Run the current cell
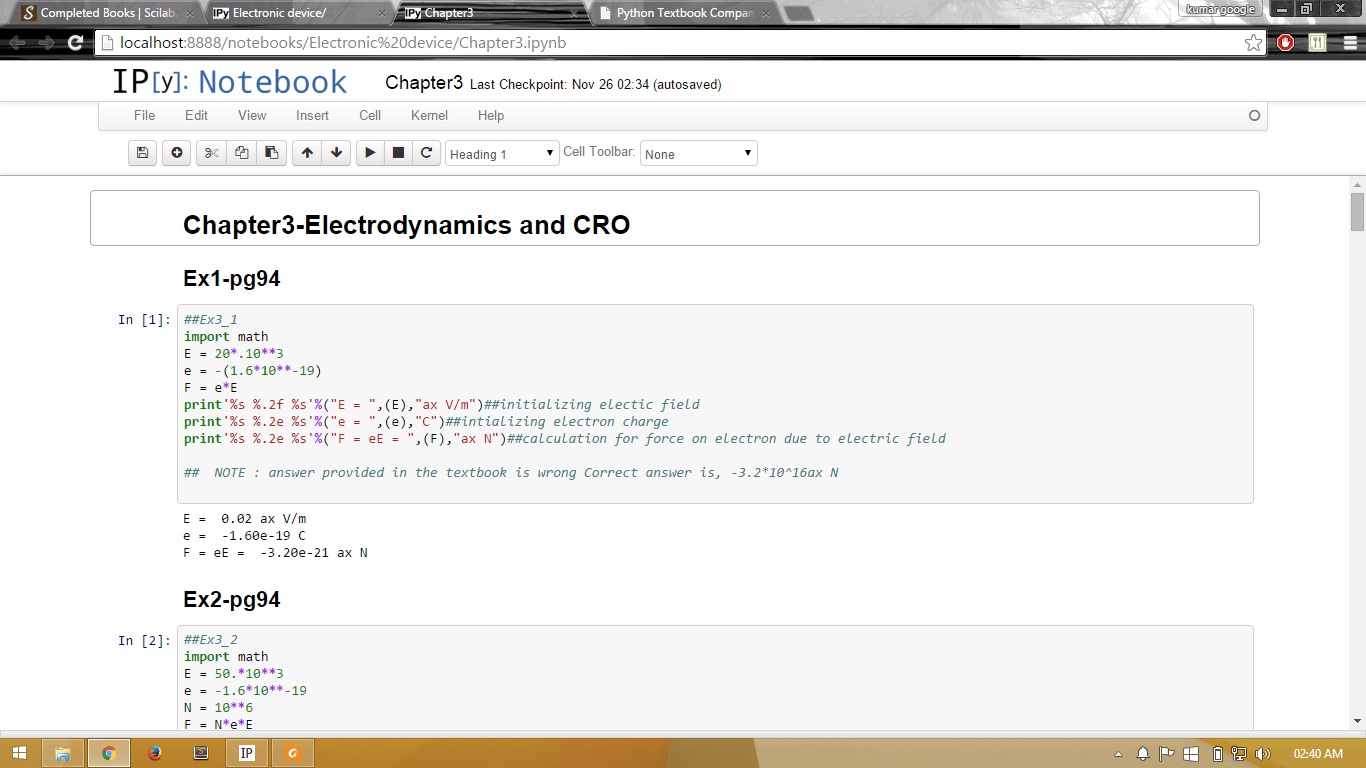This screenshot has height=768, width=1366. [369, 152]
